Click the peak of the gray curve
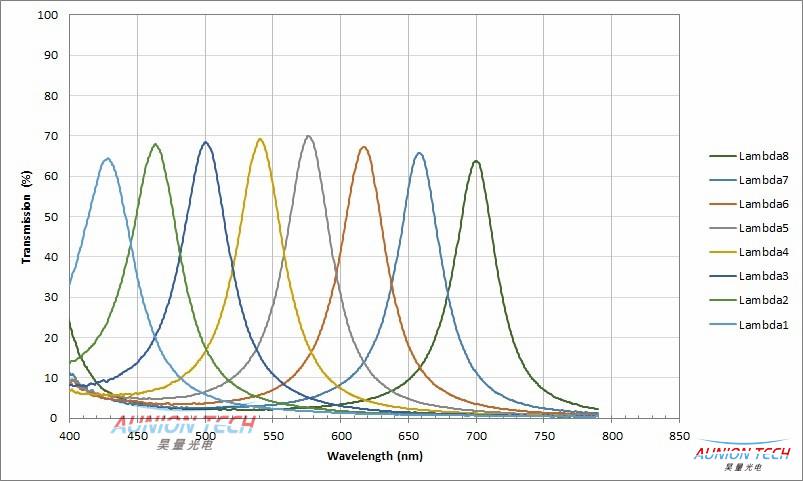The width and height of the screenshot is (803, 481). tap(308, 136)
